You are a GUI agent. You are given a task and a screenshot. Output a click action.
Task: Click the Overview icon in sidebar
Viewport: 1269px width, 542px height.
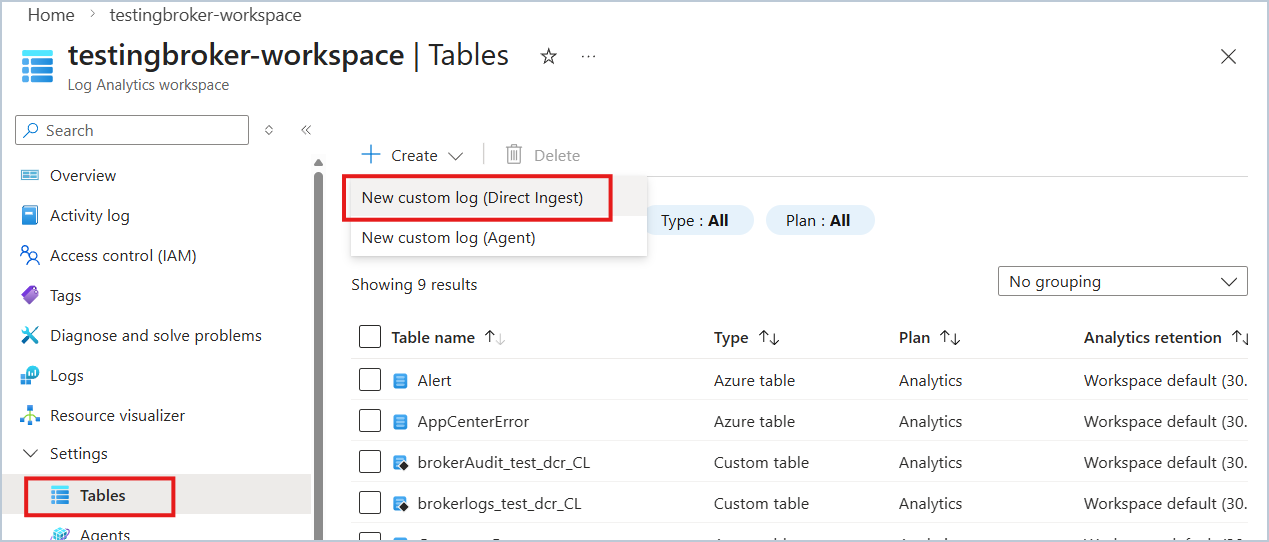(30, 175)
